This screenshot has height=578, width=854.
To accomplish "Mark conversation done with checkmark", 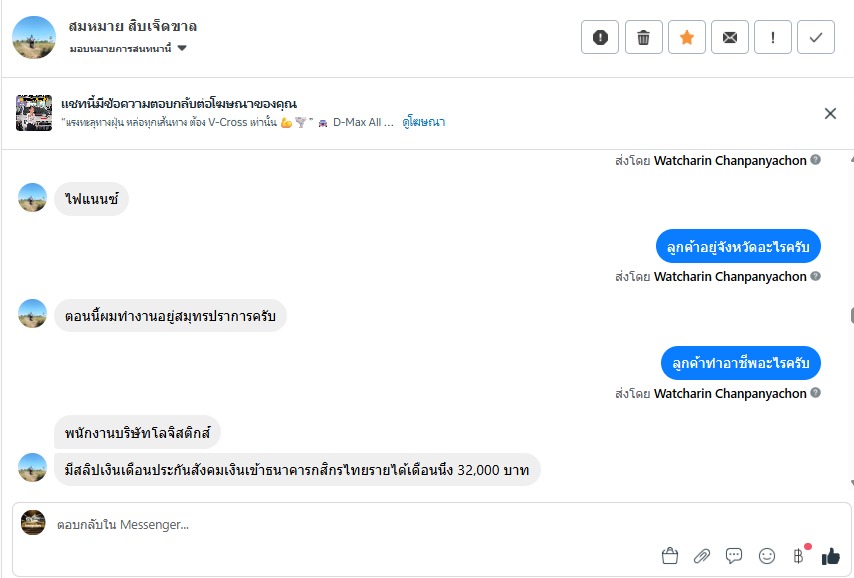I will coord(816,38).
